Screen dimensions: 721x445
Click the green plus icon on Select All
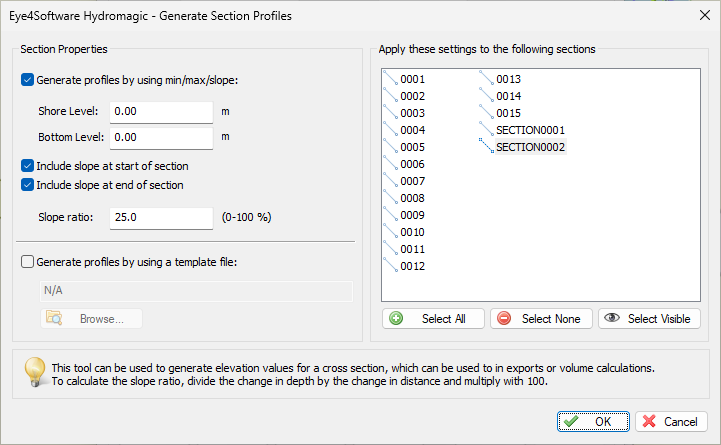[396, 318]
